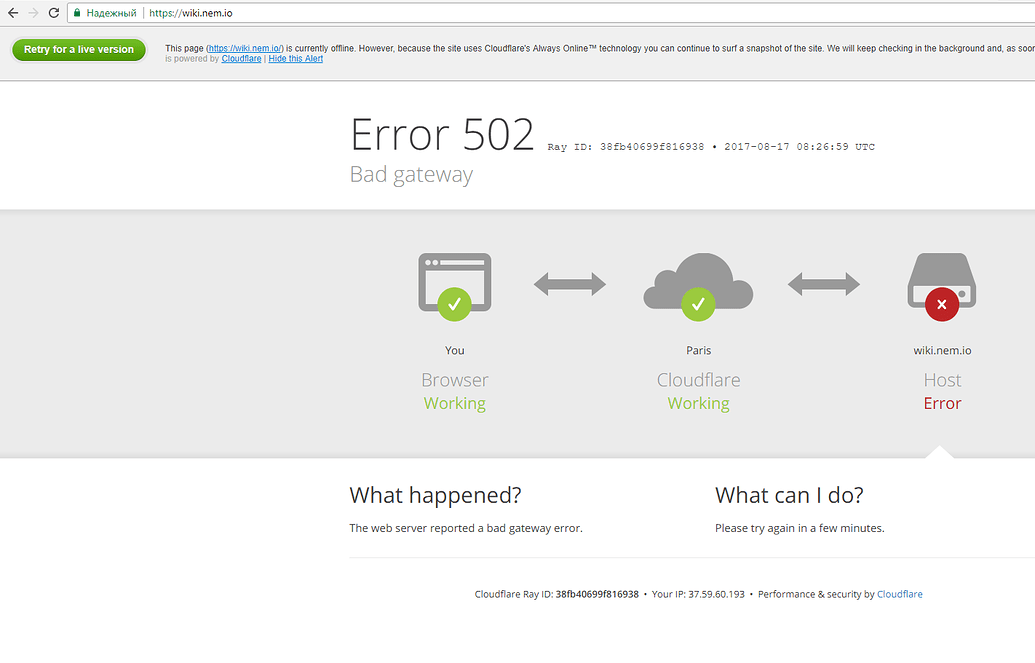Viewport: 1035px width, 663px height.
Task: Click the 'Host' label
Action: click(942, 380)
